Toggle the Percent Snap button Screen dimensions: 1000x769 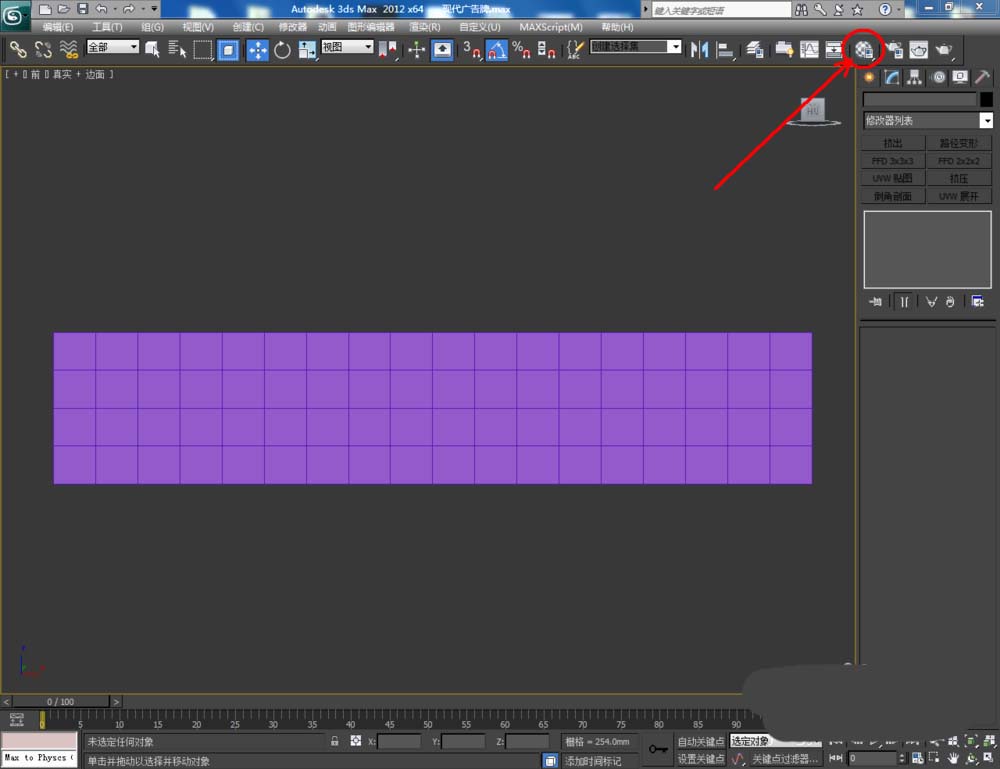(x=521, y=50)
